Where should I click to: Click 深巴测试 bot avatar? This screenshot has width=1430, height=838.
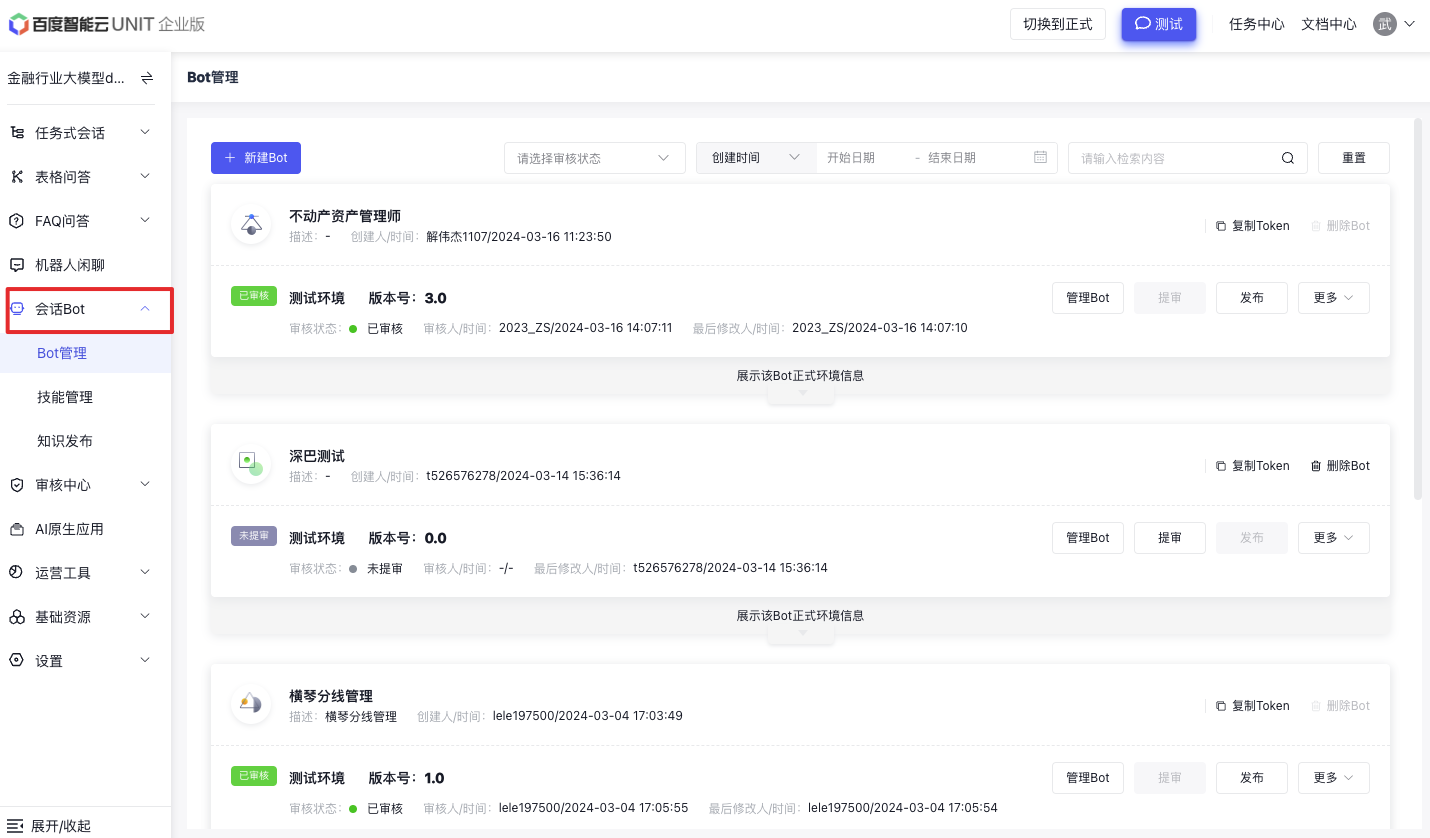tap(251, 464)
